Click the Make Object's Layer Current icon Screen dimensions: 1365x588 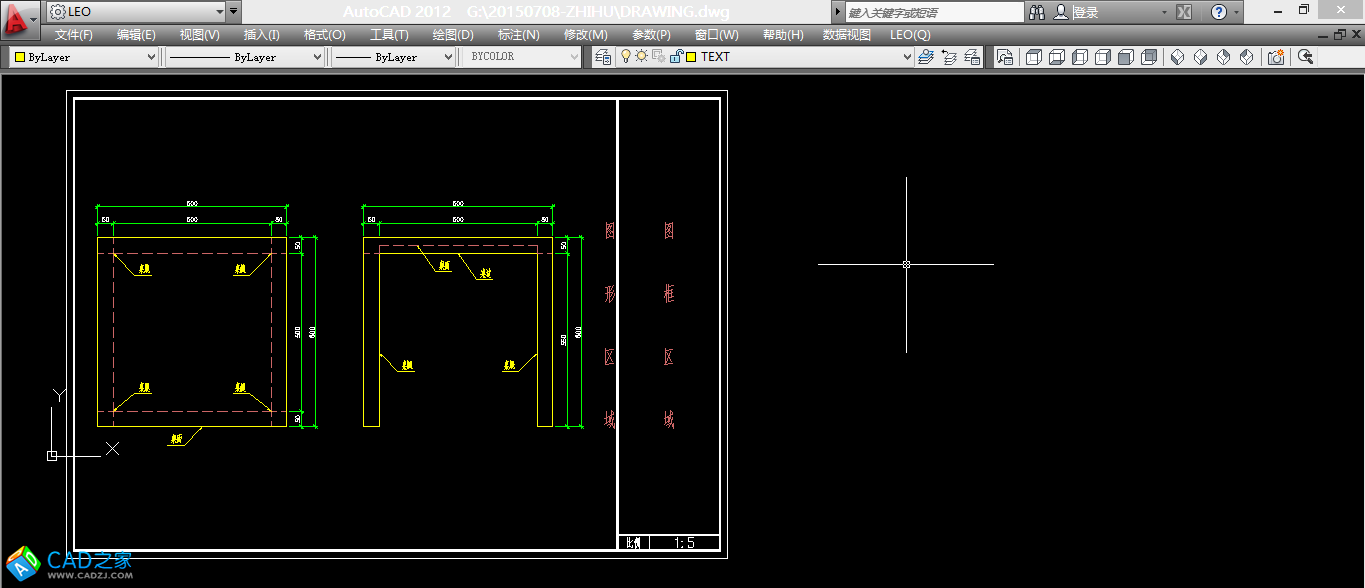pyautogui.click(x=926, y=57)
